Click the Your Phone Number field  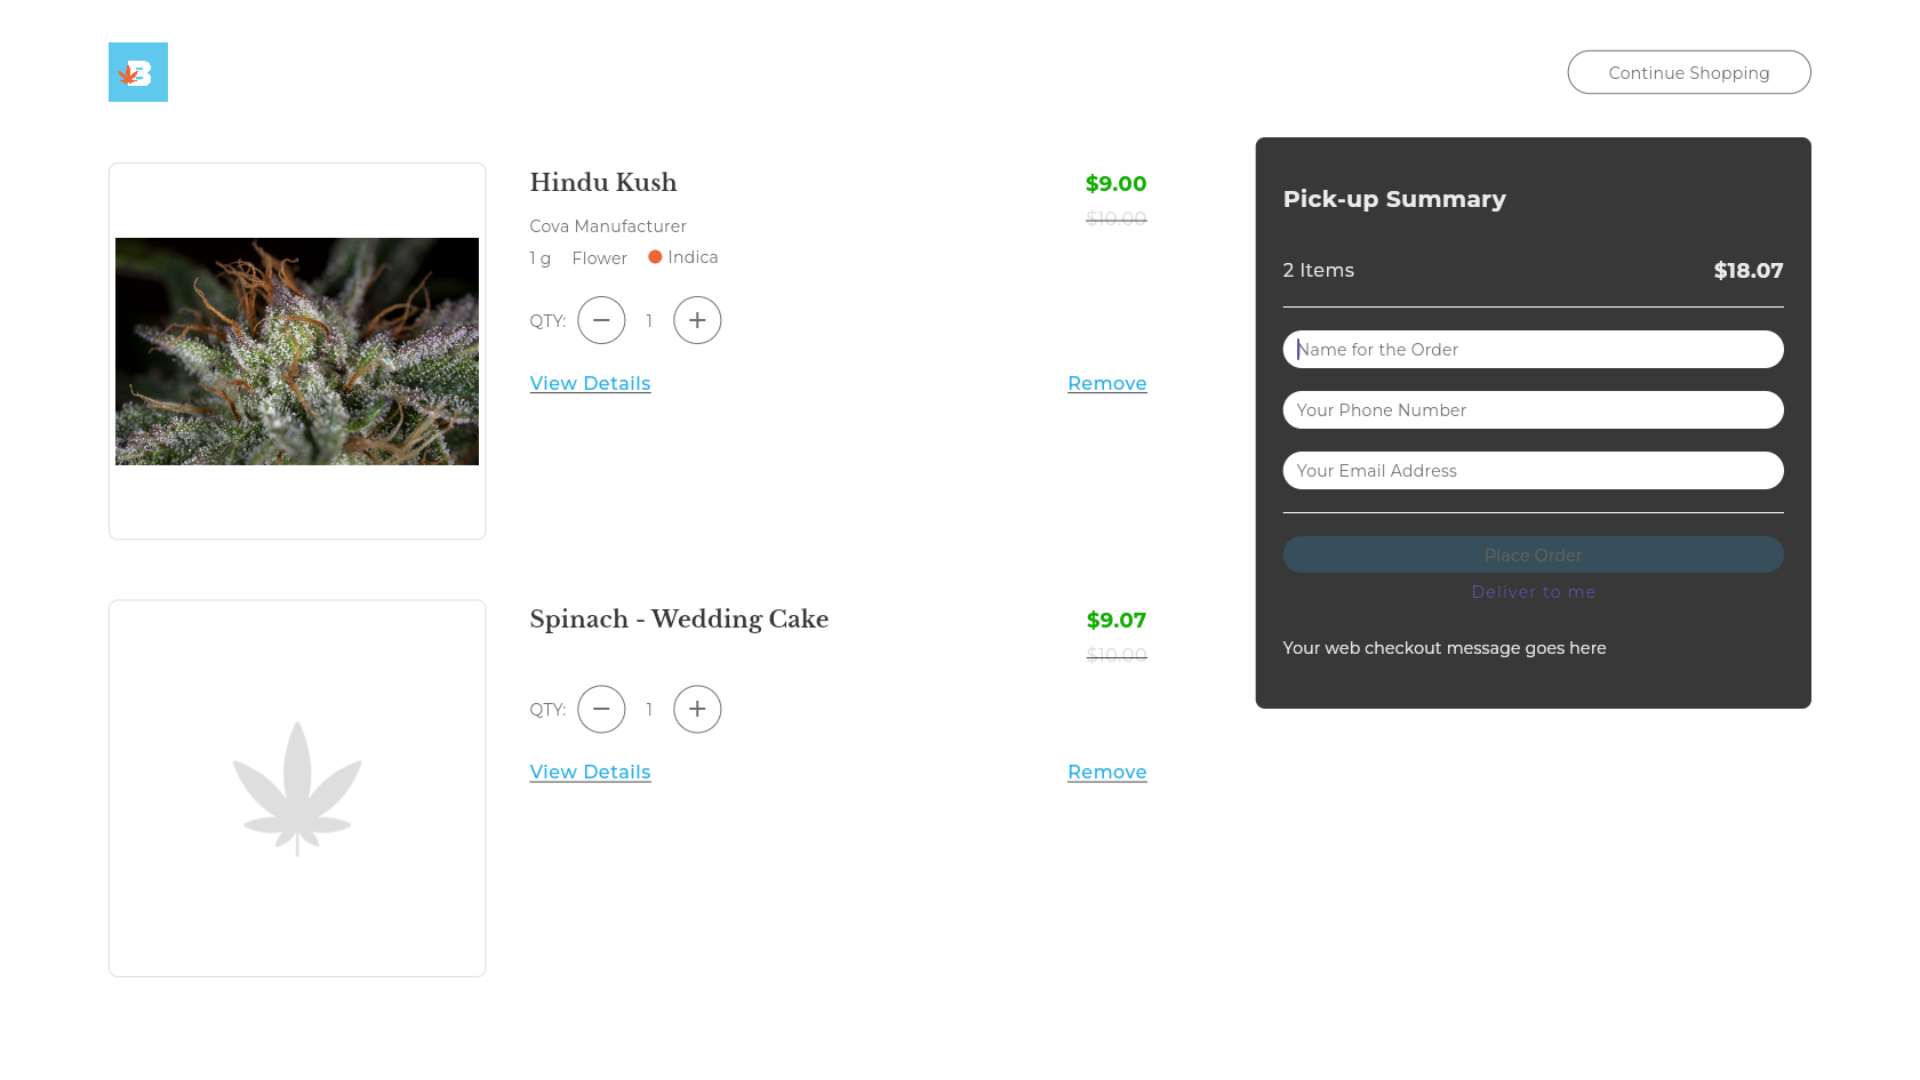(x=1533, y=410)
